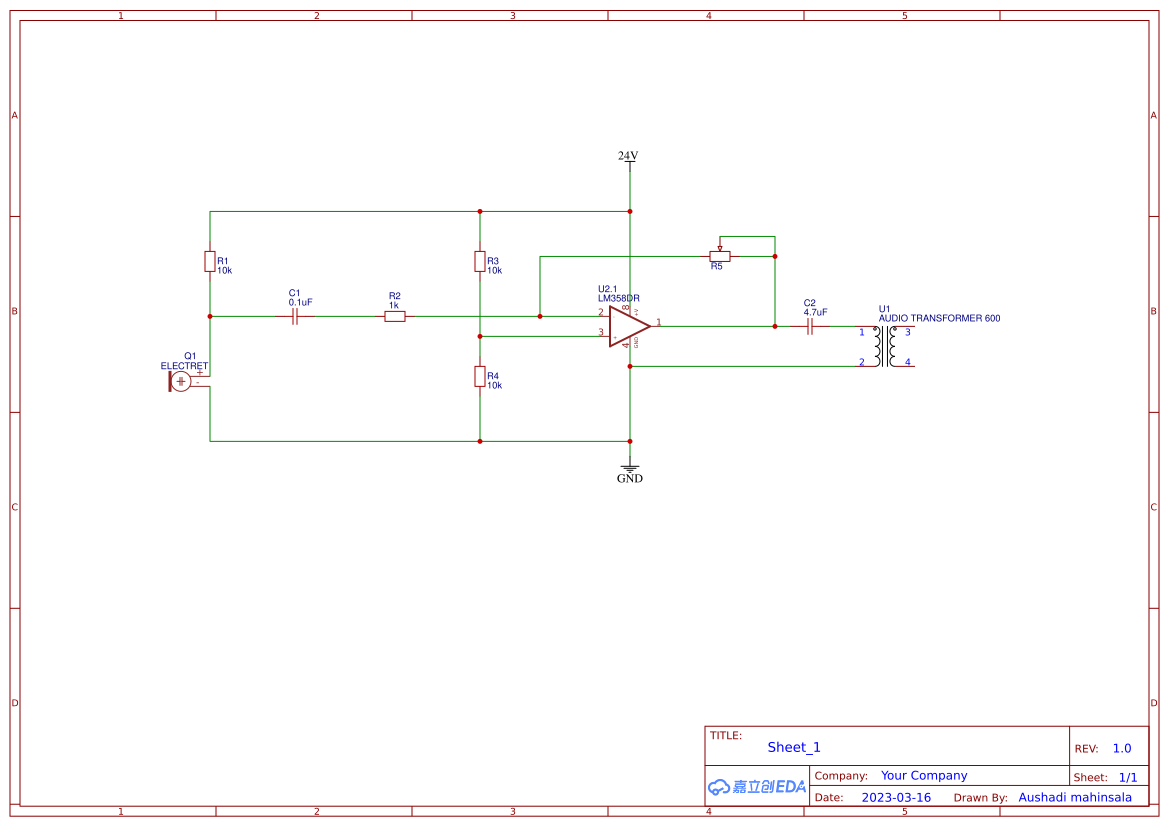Click resistor R4 10k body

tap(479, 378)
